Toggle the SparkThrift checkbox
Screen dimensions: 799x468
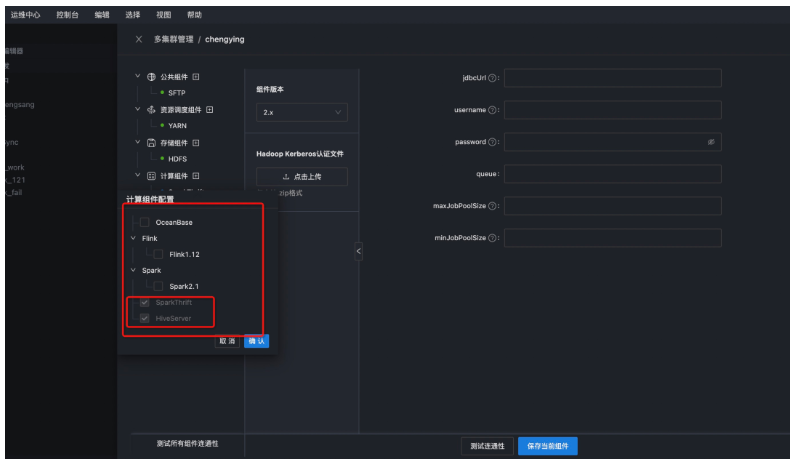(x=145, y=302)
